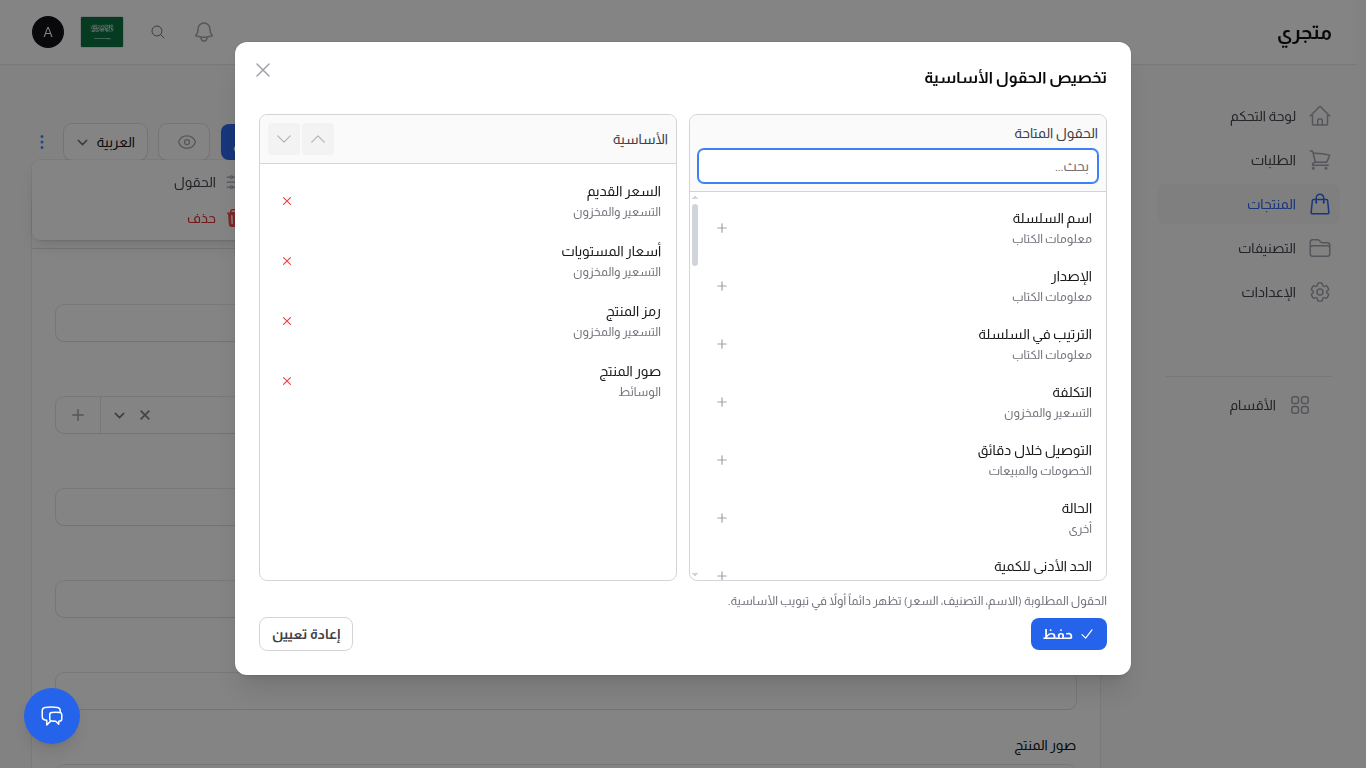Image resolution: width=1366 pixels, height=768 pixels.
Task: Click the Saudi flag icon in the header
Action: coord(101,32)
